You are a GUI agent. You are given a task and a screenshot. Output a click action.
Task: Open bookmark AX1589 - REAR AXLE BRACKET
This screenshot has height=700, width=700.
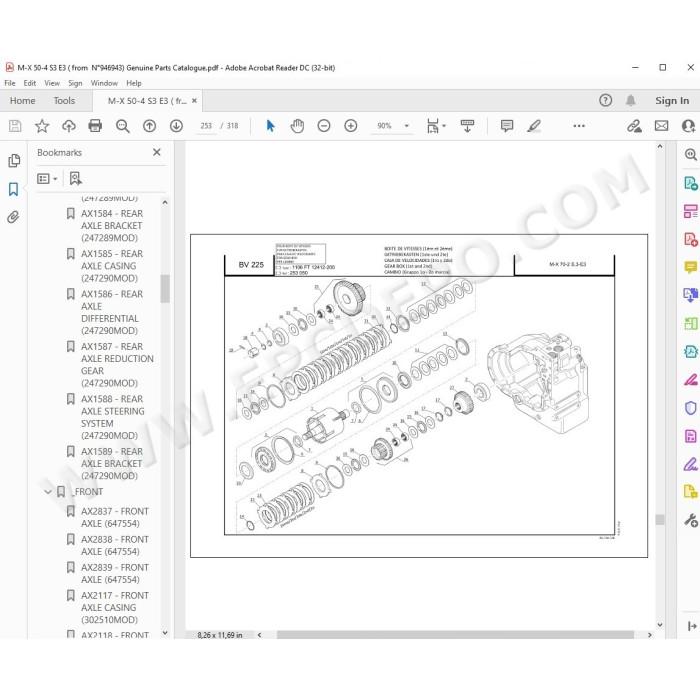point(112,464)
